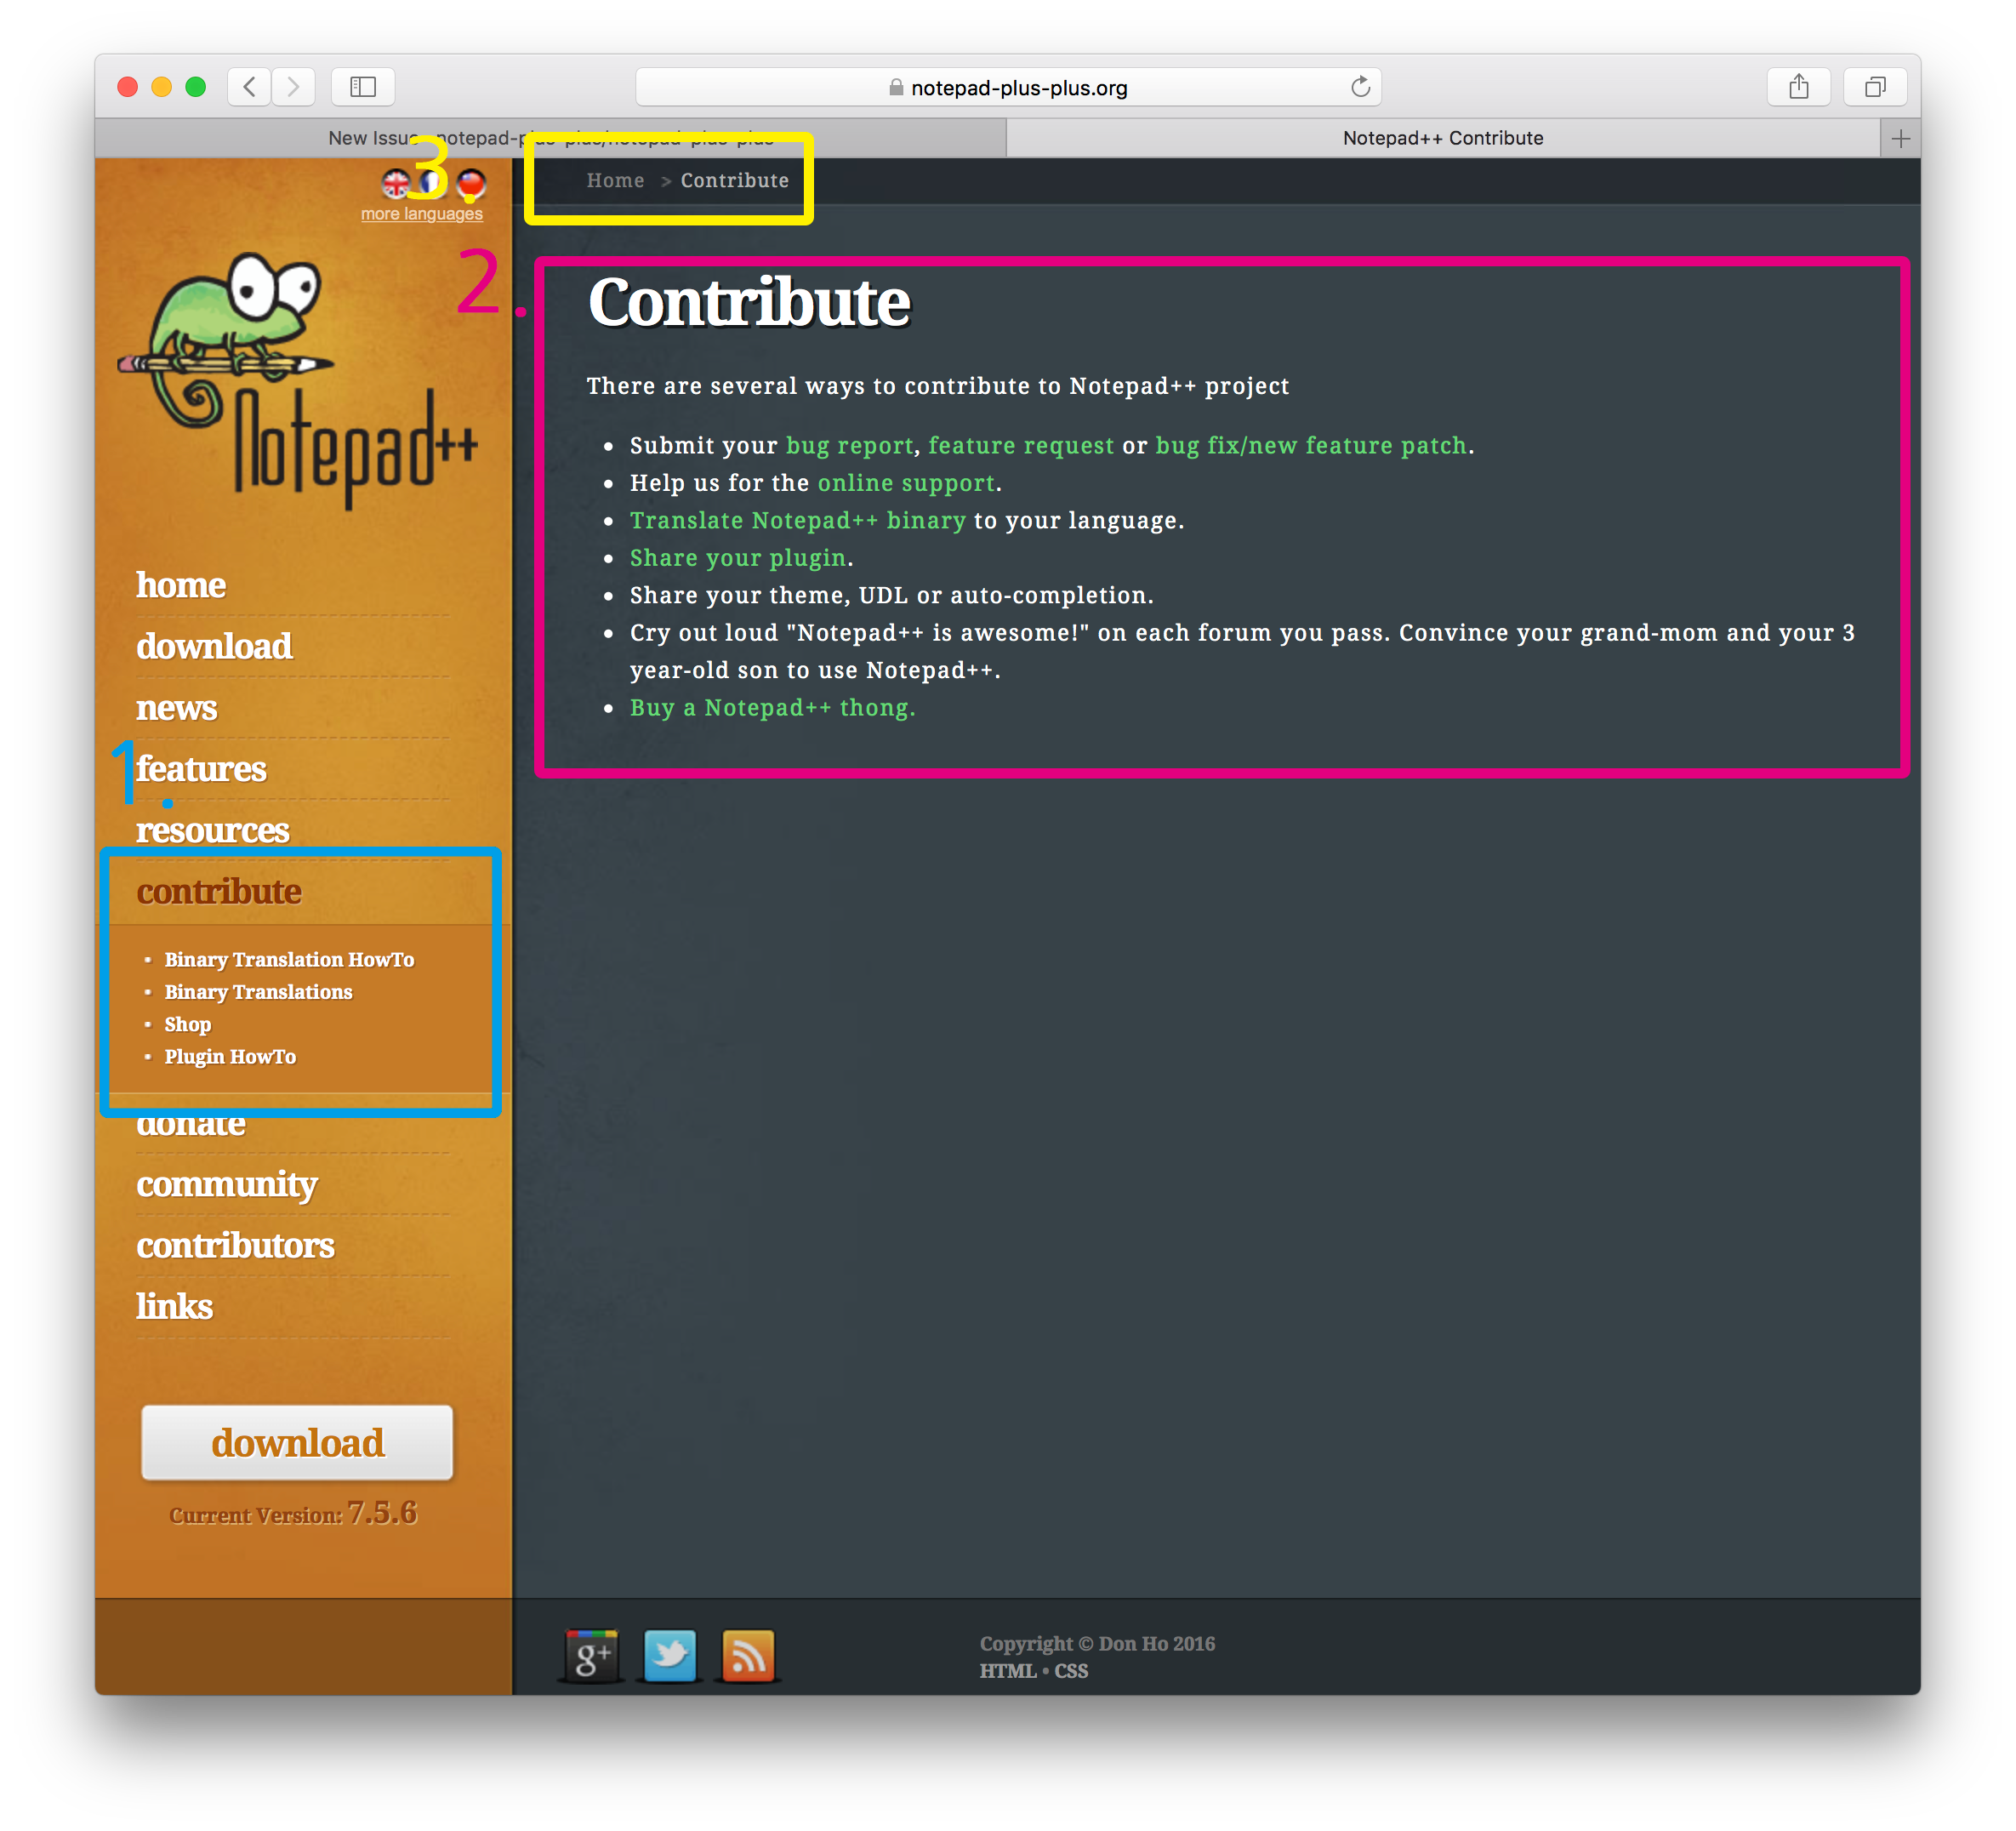Open bug fix/new feature patch link
This screenshot has height=1831, width=2016.
(x=1311, y=446)
